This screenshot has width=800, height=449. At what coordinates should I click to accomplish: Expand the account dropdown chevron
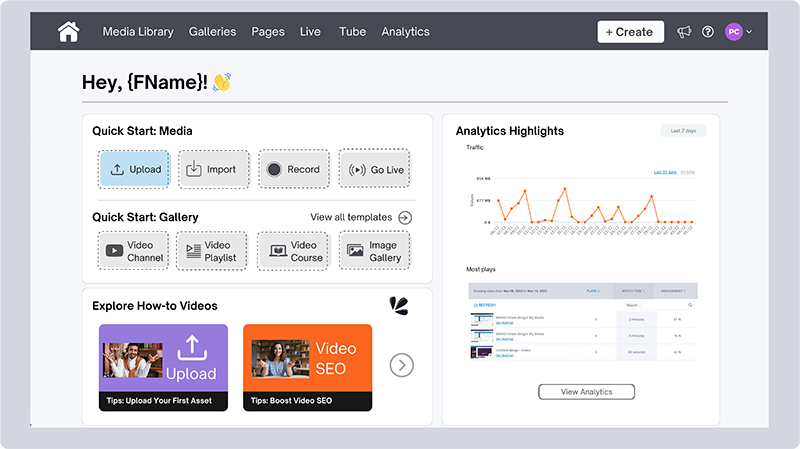click(749, 32)
